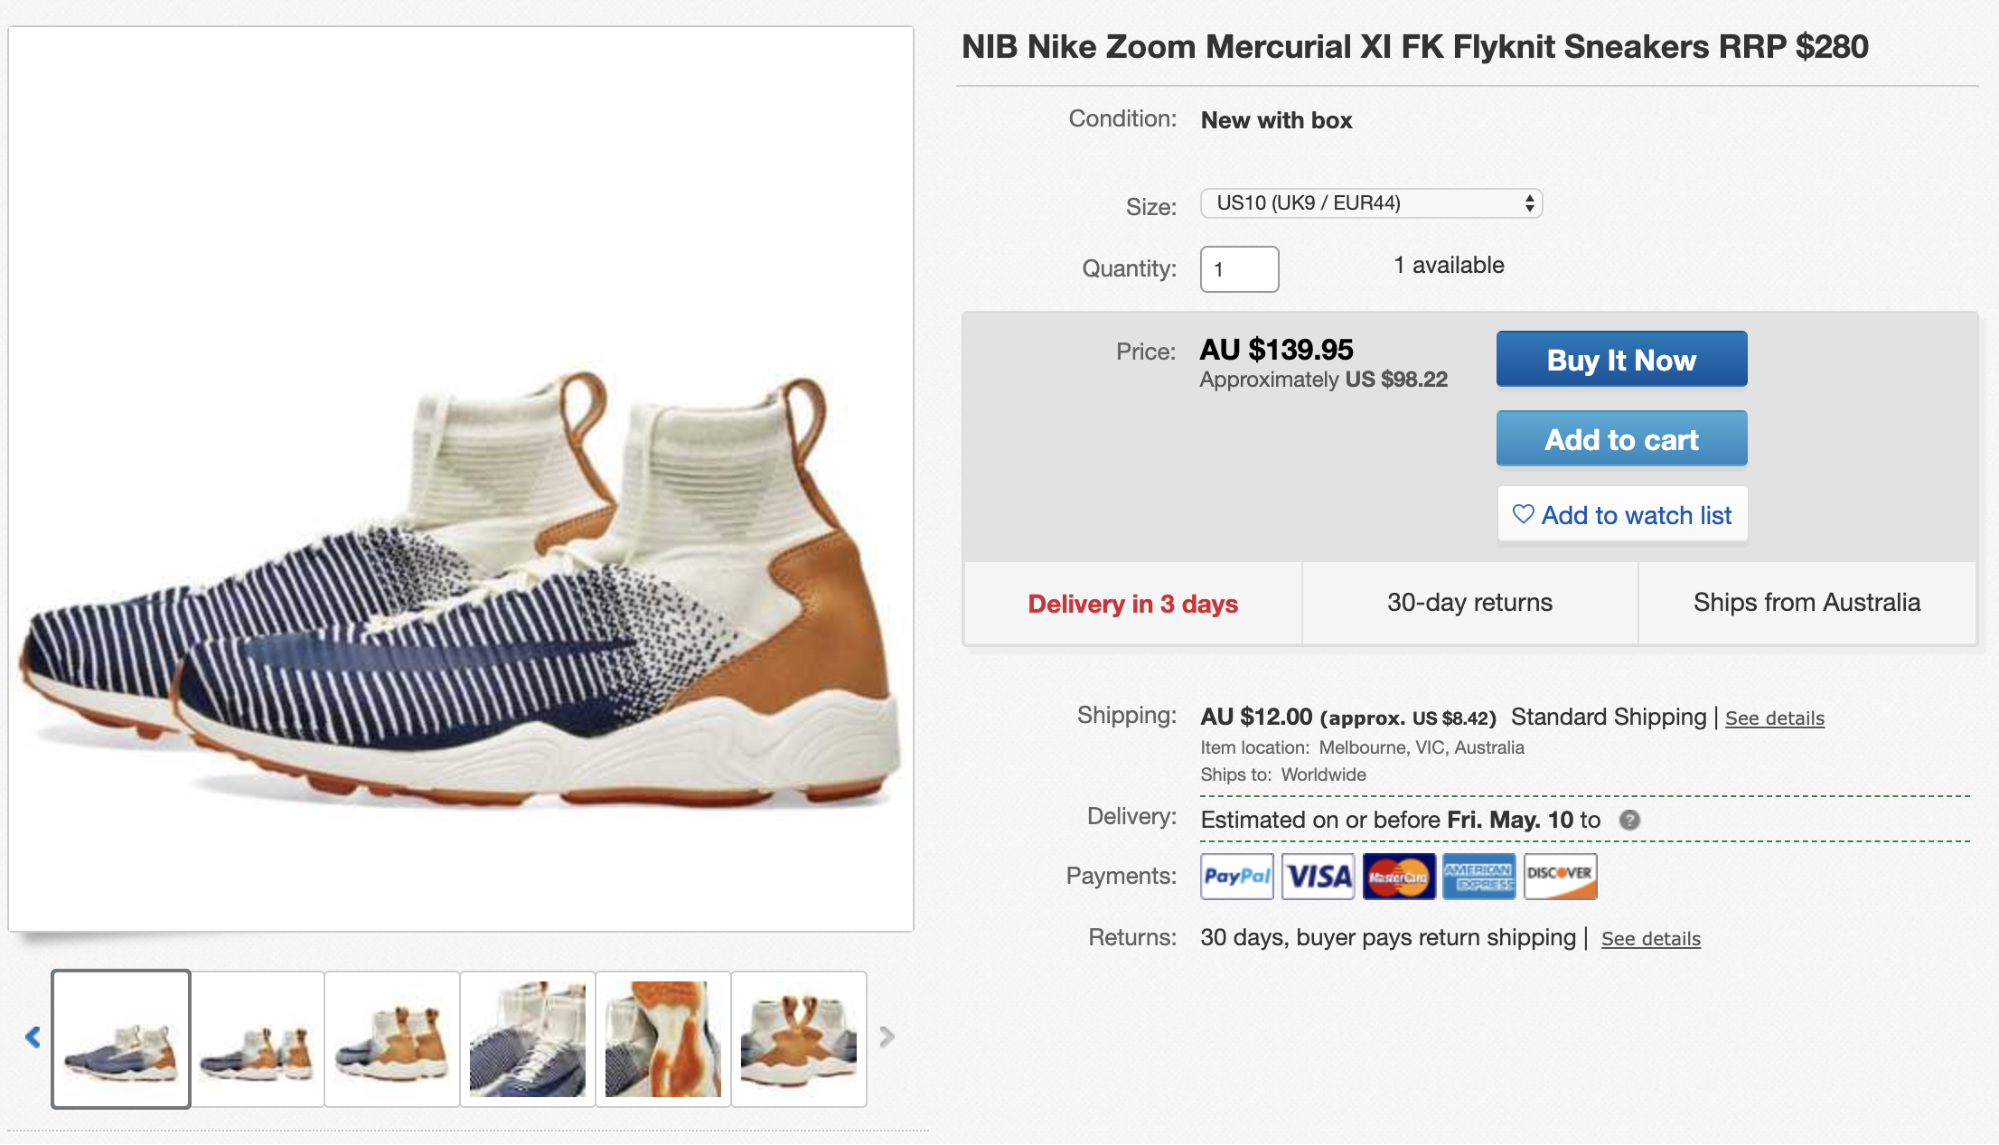Click the Discover payment icon
1999x1145 pixels.
(1560, 876)
